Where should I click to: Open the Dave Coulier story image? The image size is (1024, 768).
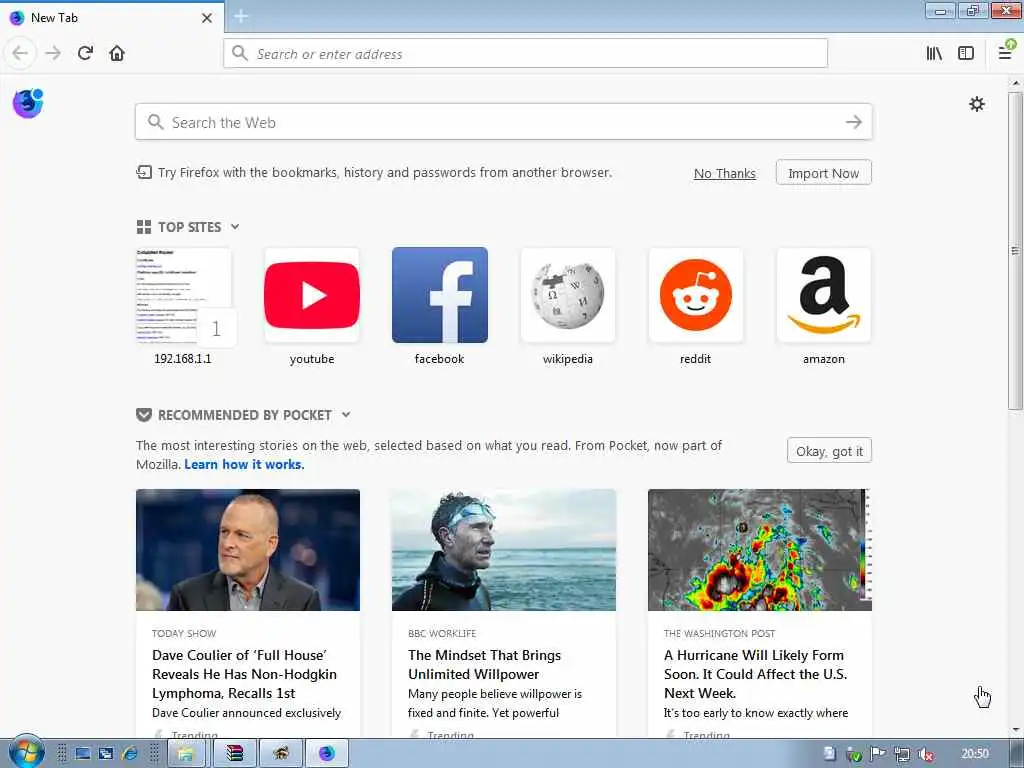(248, 550)
